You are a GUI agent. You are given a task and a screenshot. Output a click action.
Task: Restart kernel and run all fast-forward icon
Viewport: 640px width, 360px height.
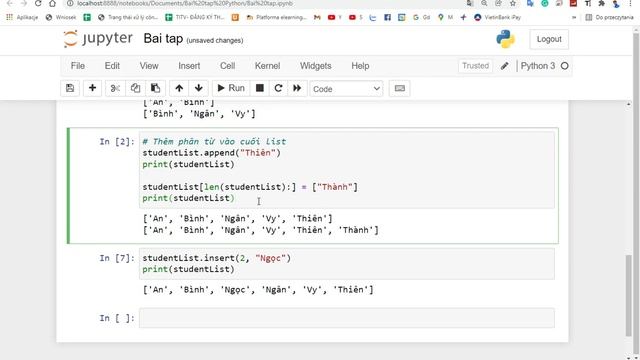coord(297,88)
